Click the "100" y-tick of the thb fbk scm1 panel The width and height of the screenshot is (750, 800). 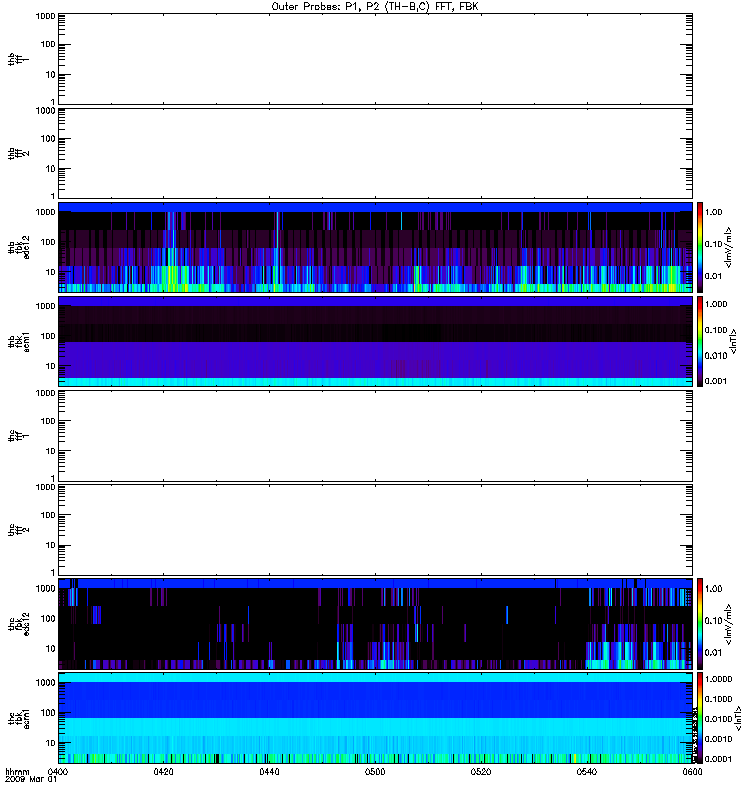coord(48,336)
